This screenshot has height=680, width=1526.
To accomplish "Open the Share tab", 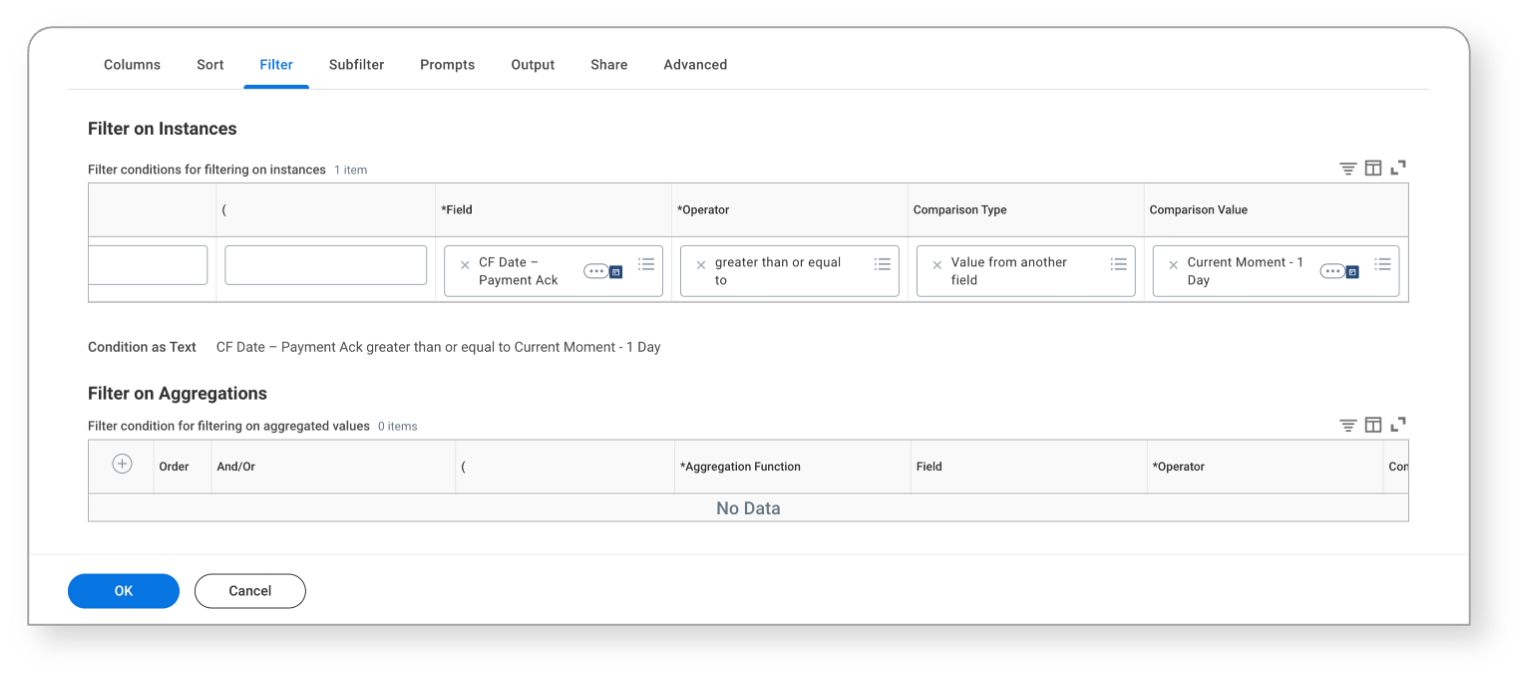I will tap(609, 65).
